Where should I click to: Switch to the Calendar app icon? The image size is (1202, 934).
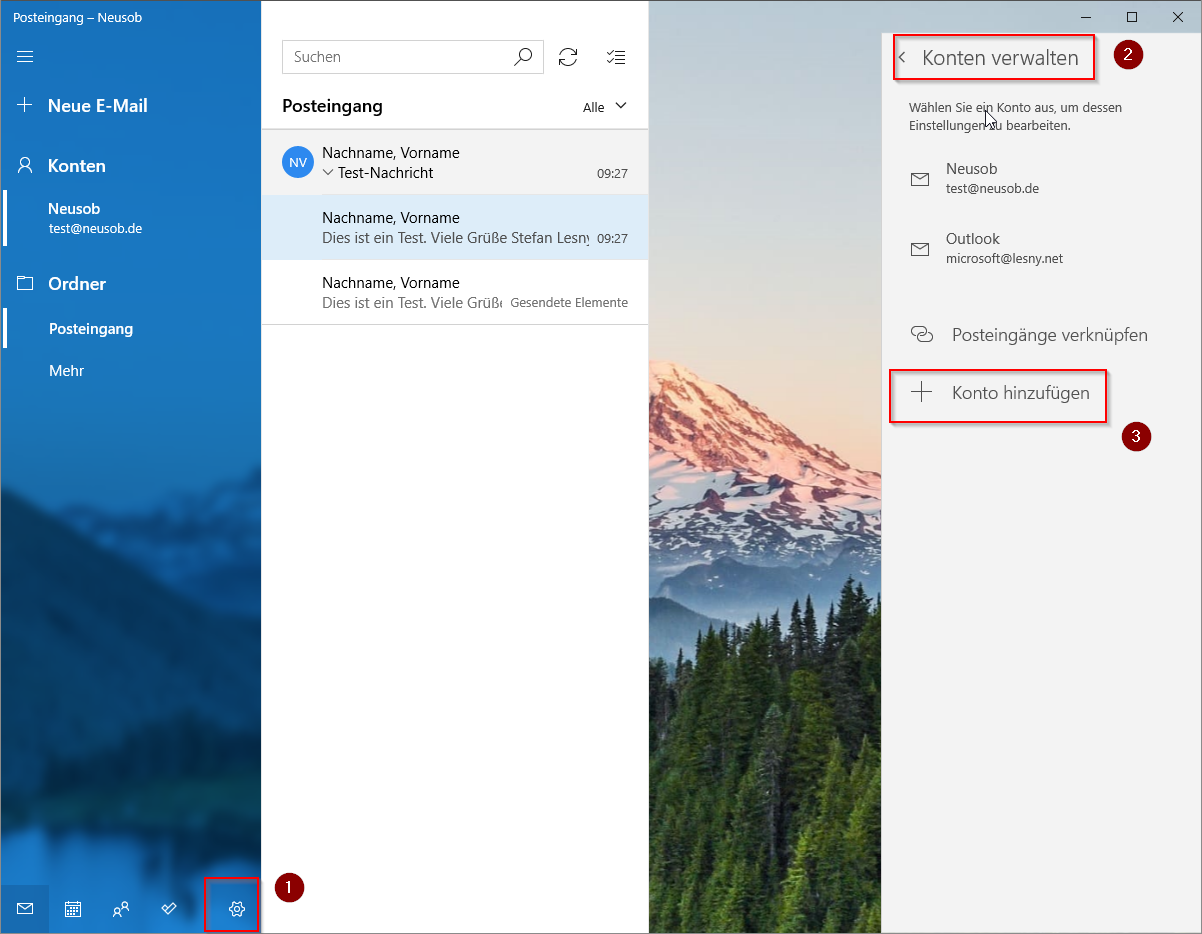(x=73, y=909)
